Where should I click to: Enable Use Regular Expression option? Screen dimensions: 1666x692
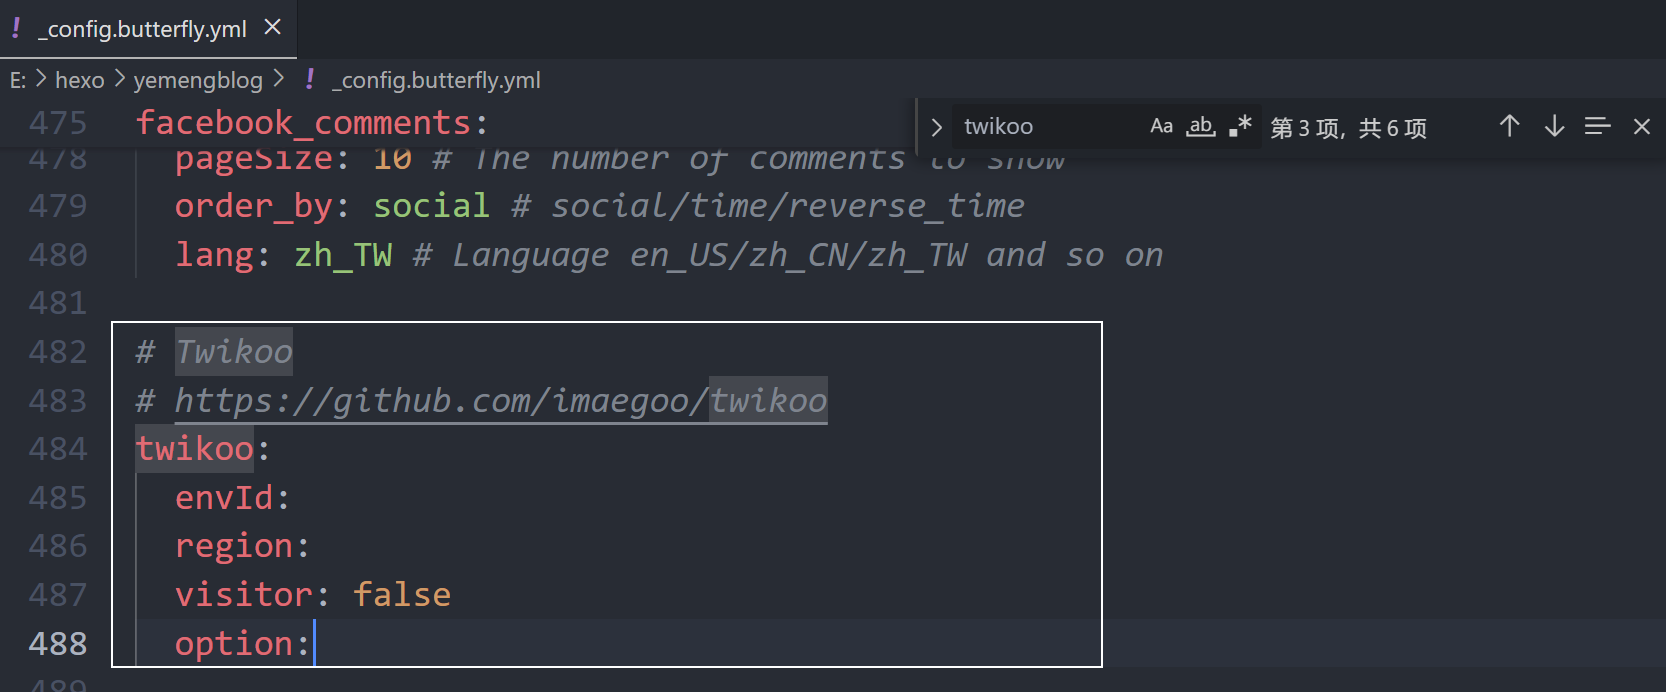pyautogui.click(x=1240, y=126)
